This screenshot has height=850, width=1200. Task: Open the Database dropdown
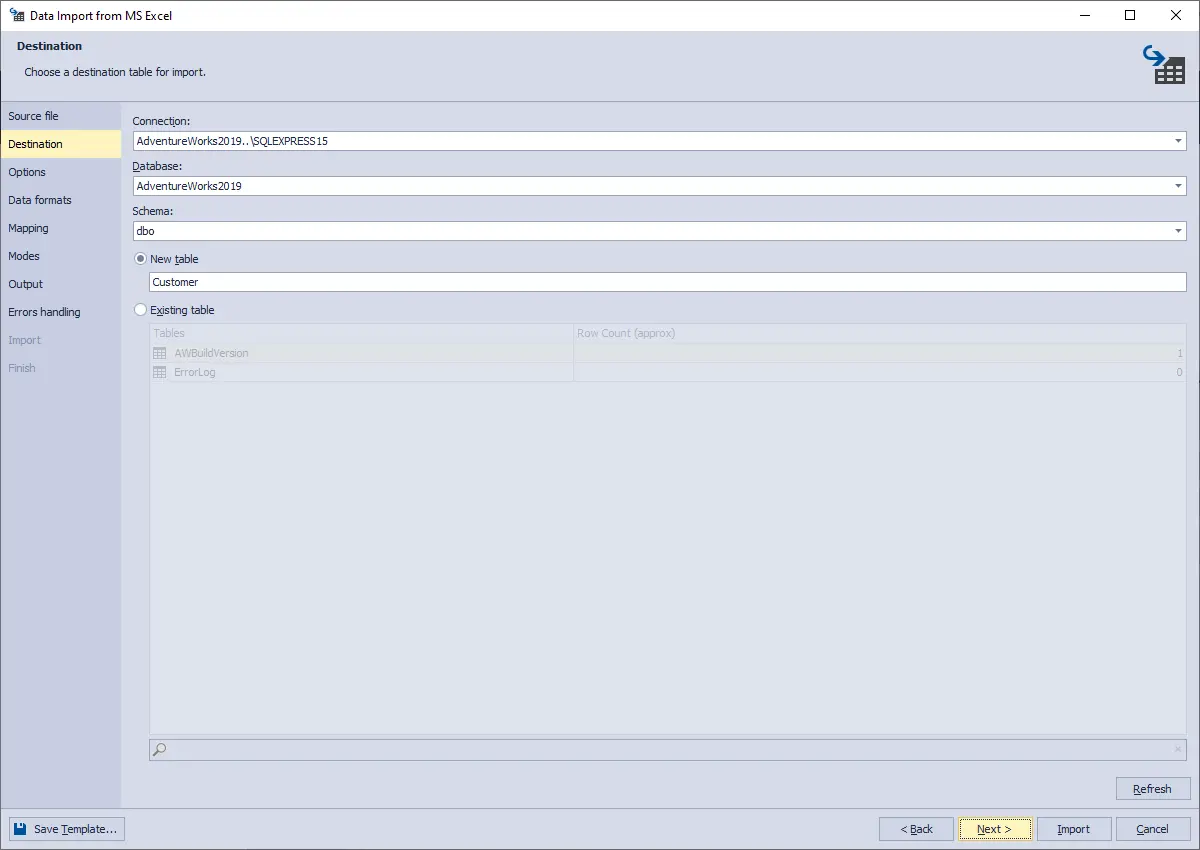[x=1176, y=186]
